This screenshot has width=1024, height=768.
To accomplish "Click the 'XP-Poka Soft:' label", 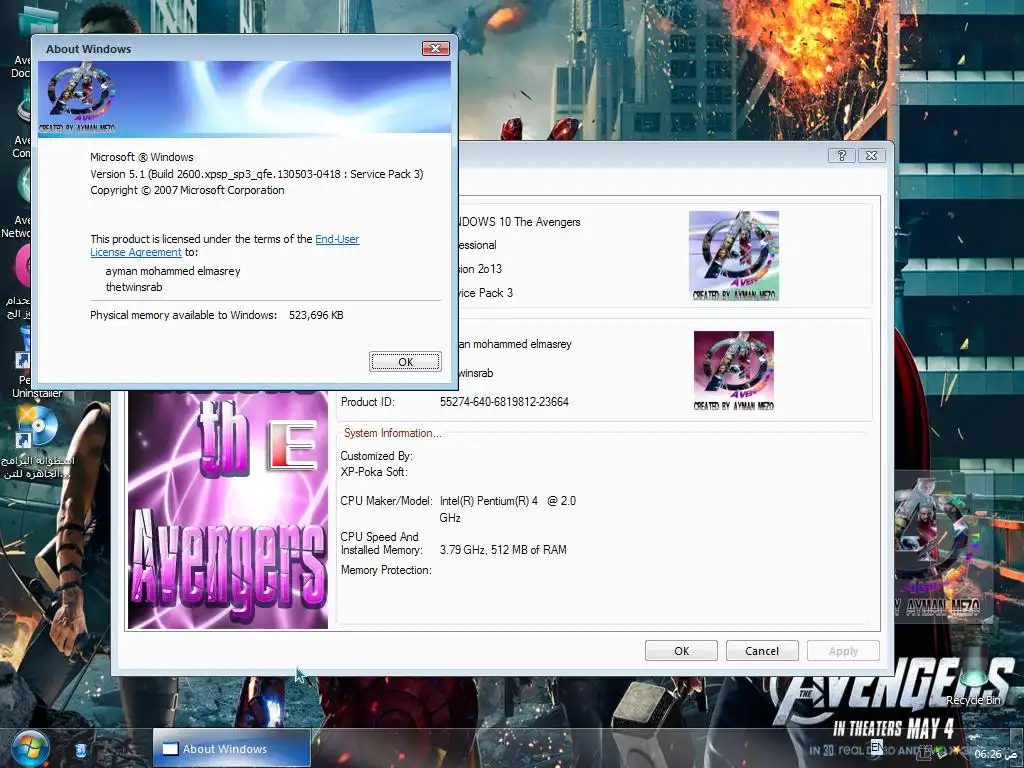I will [374, 472].
